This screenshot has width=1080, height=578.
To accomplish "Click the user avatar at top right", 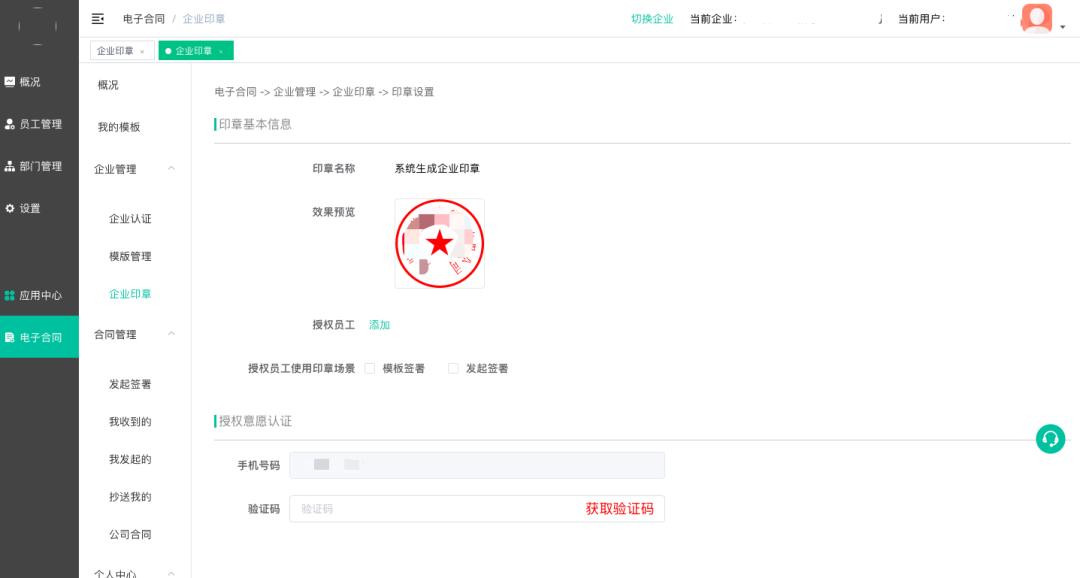I will pos(1036,18).
